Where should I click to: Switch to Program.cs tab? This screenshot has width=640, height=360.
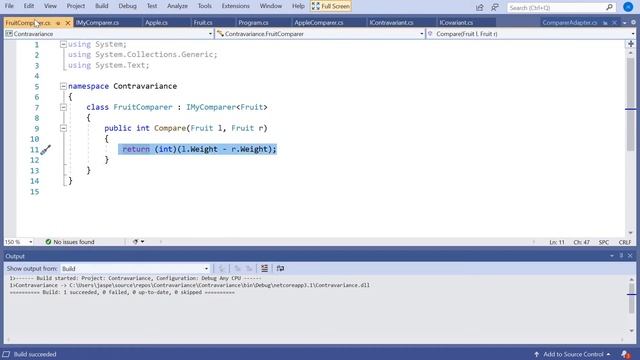(253, 23)
